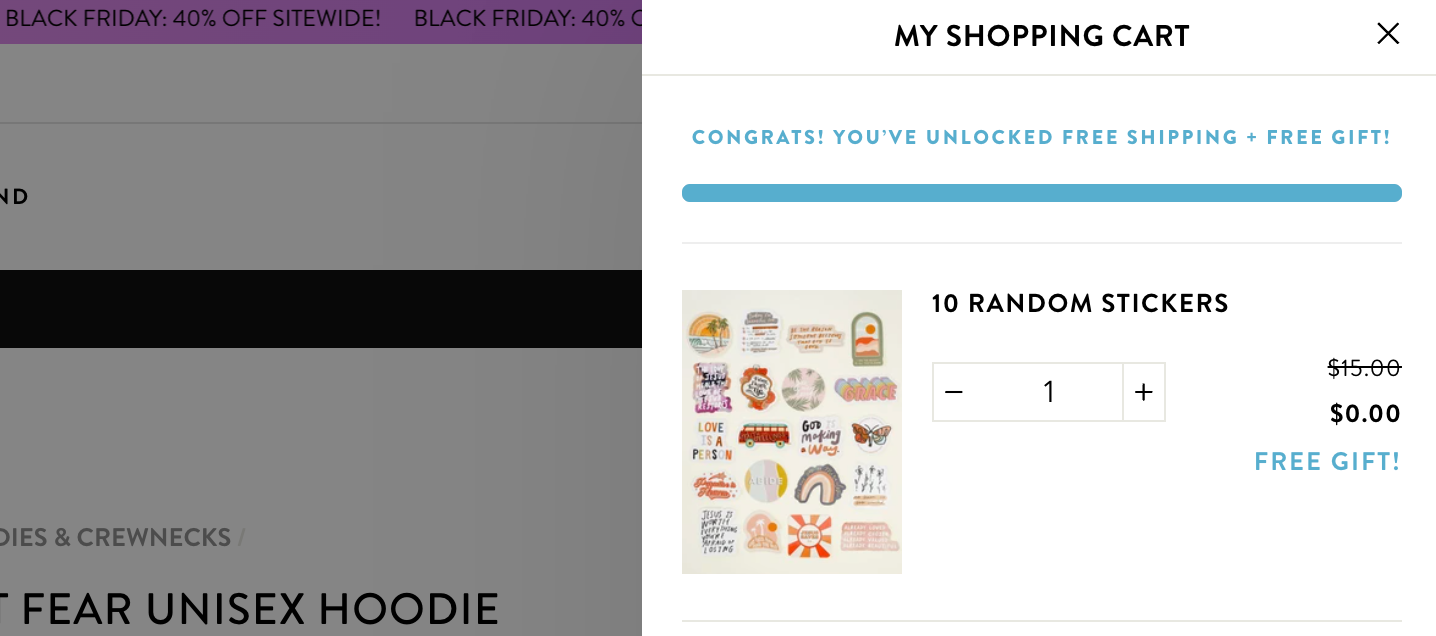1436x636 pixels.
Task: Click the rainbow sticker in the product image
Action: point(820,486)
